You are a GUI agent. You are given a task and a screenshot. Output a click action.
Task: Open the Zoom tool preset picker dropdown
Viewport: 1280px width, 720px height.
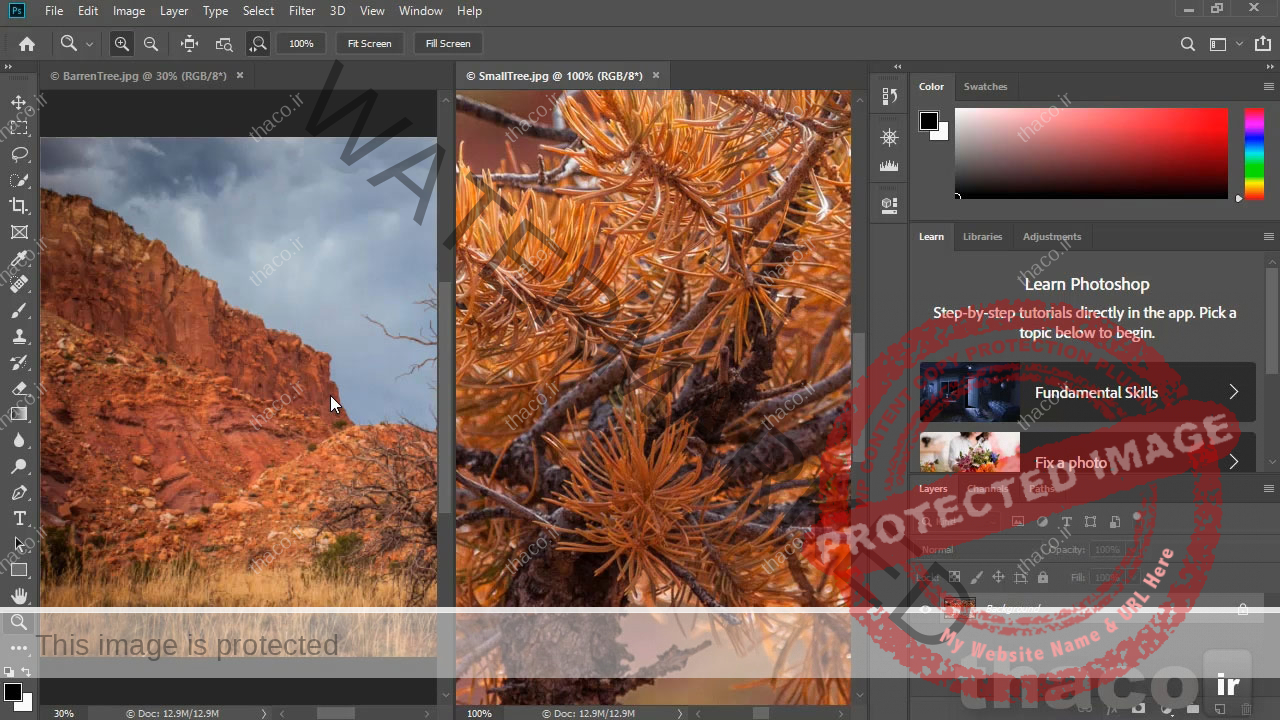89,44
